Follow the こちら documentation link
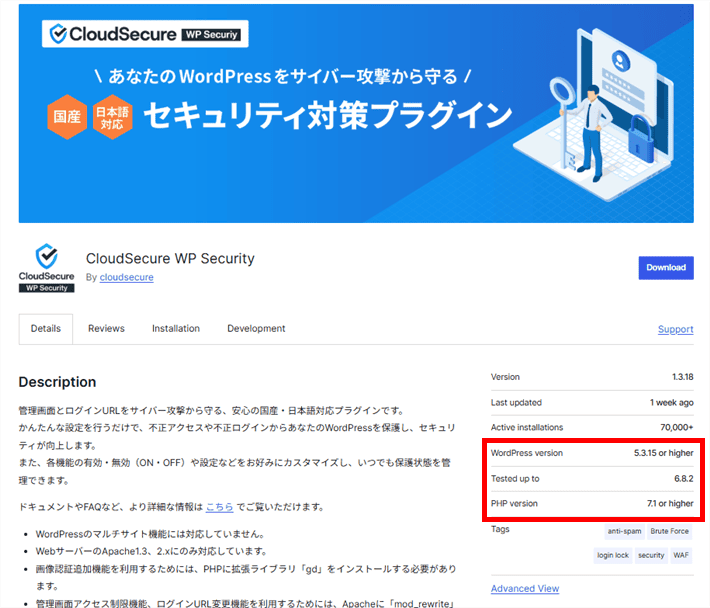Screen dimensions: 710x608 pos(220,507)
